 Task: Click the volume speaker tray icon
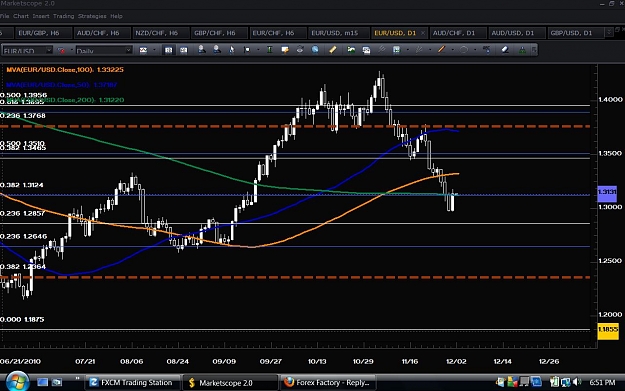coord(577,382)
